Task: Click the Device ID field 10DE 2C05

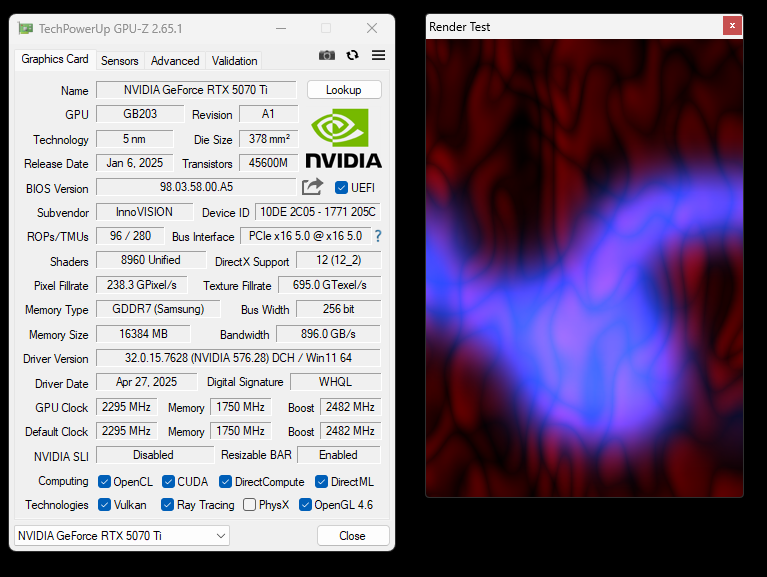Action: tap(318, 212)
